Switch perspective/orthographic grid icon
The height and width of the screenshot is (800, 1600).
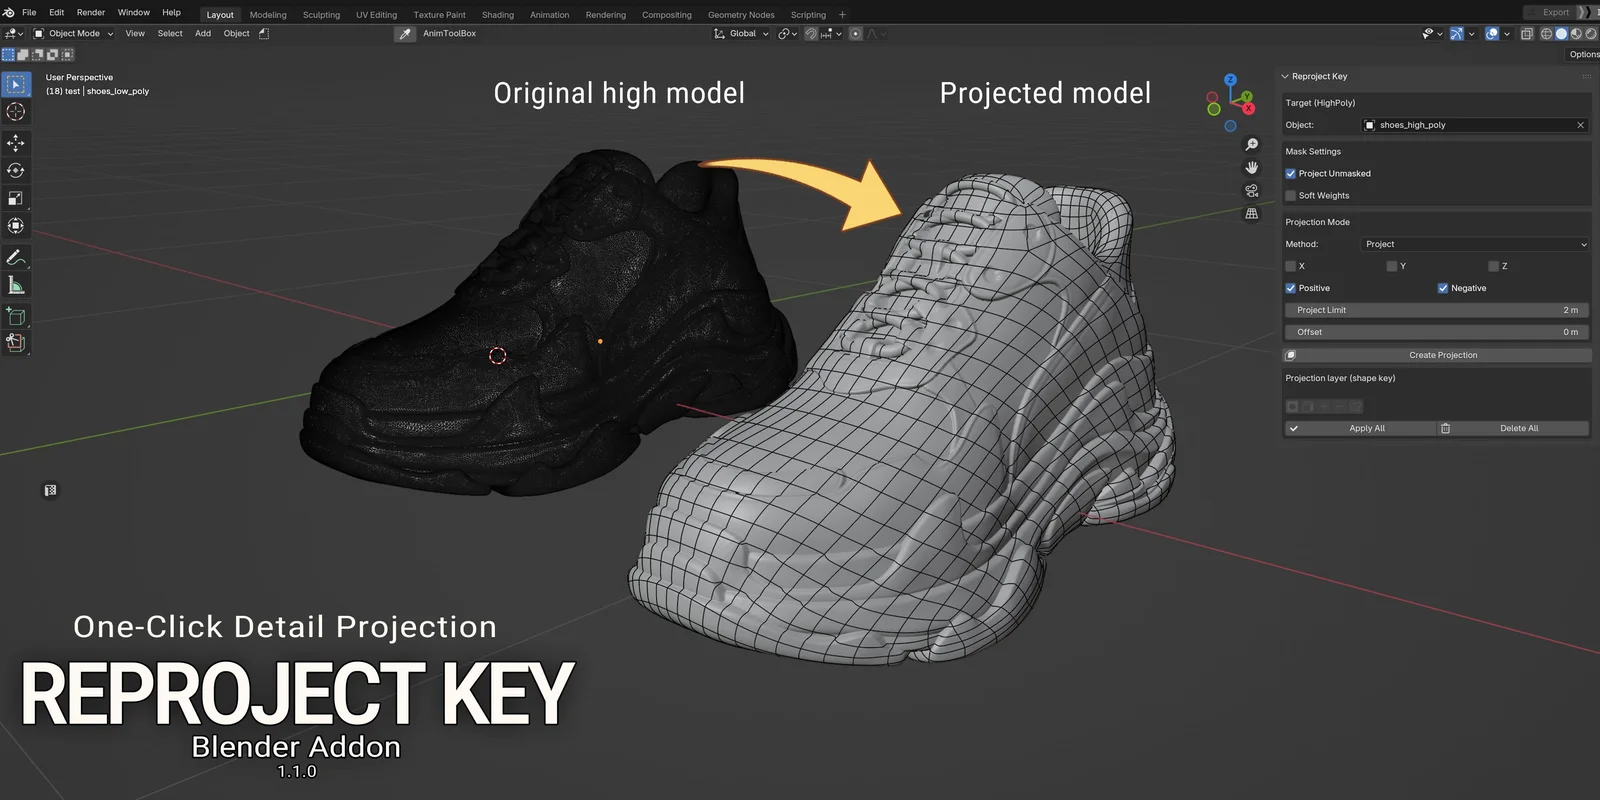[x=1251, y=214]
